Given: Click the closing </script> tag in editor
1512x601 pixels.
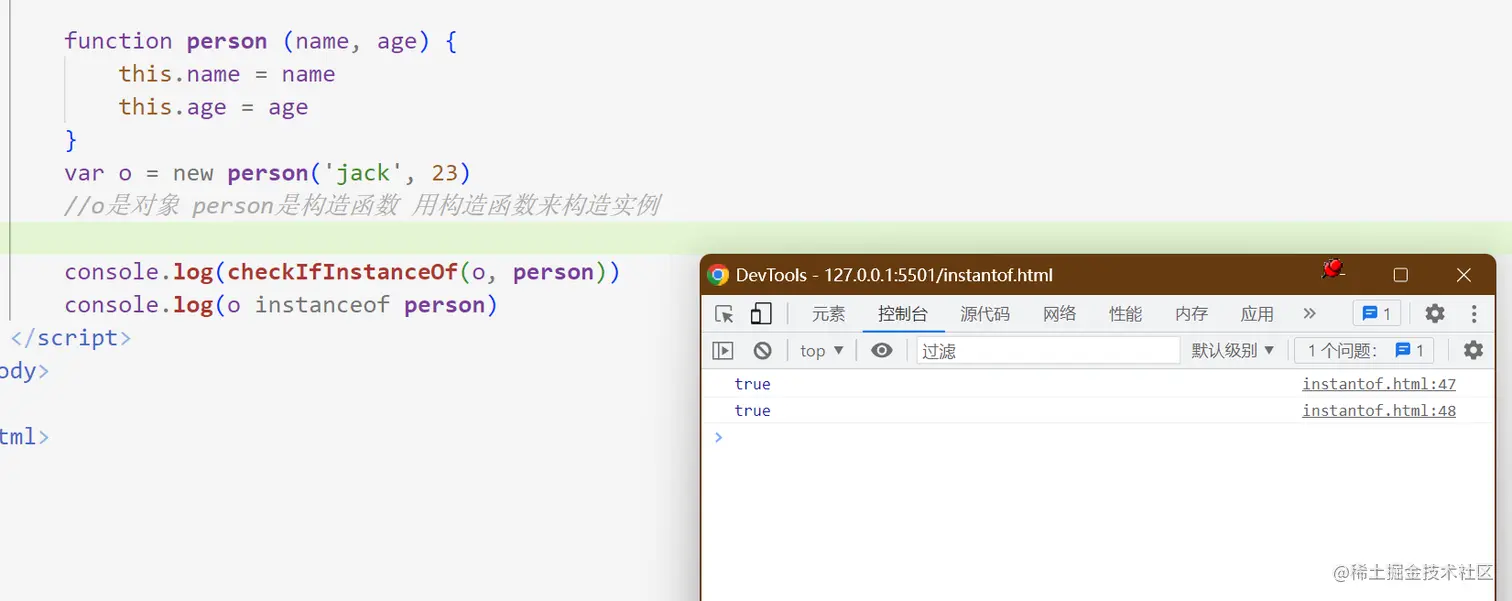Looking at the screenshot, I should coord(71,338).
